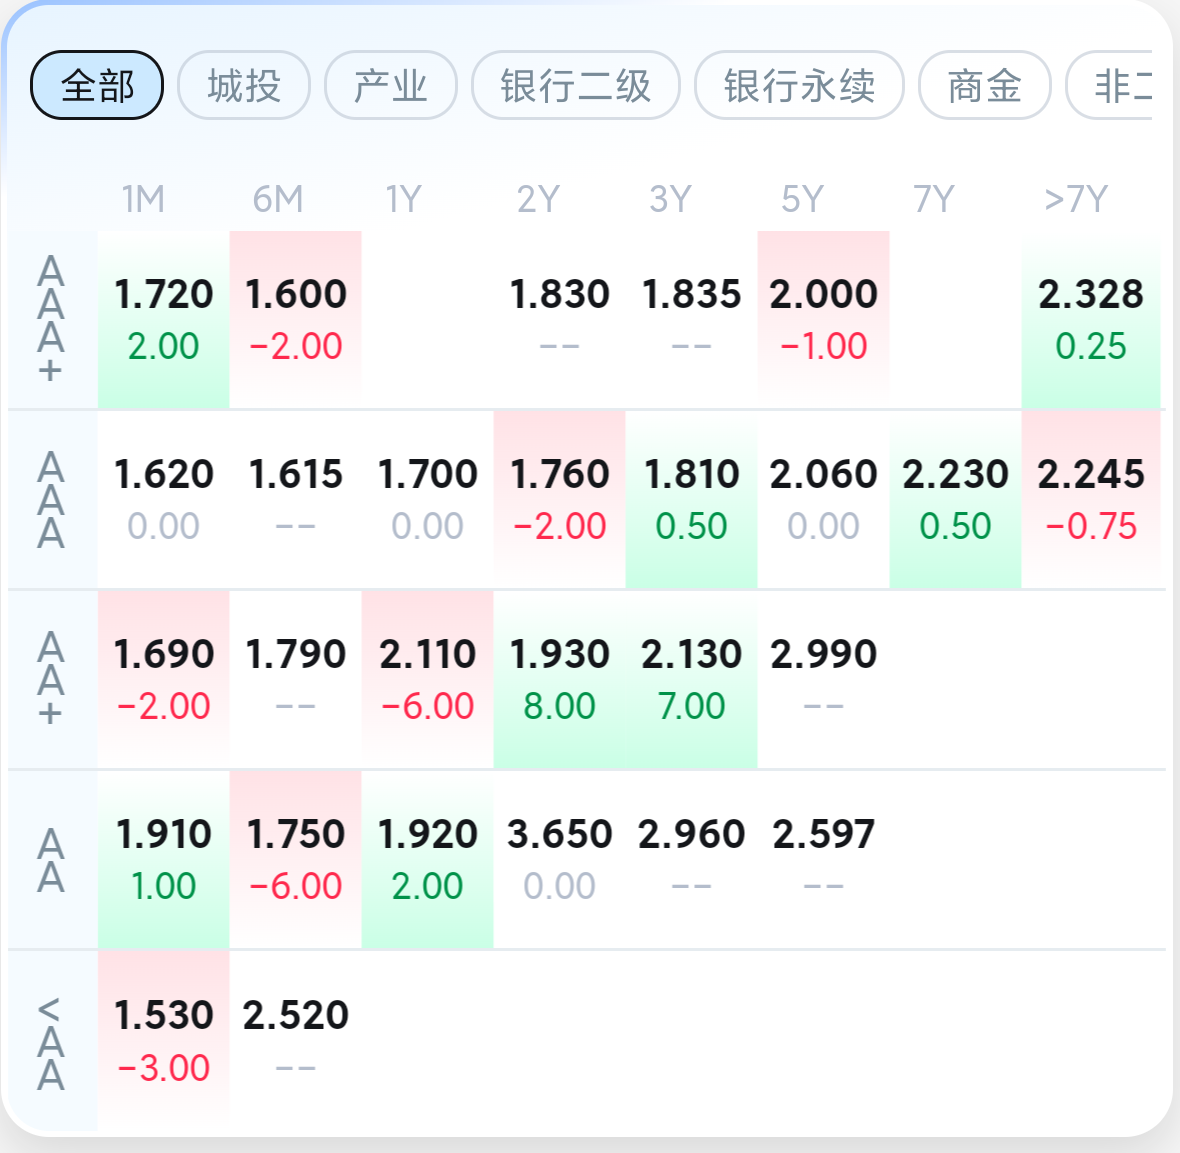1180x1153 pixels.
Task: Click the AA+ 2Y cell 1.930
Action: click(559, 680)
